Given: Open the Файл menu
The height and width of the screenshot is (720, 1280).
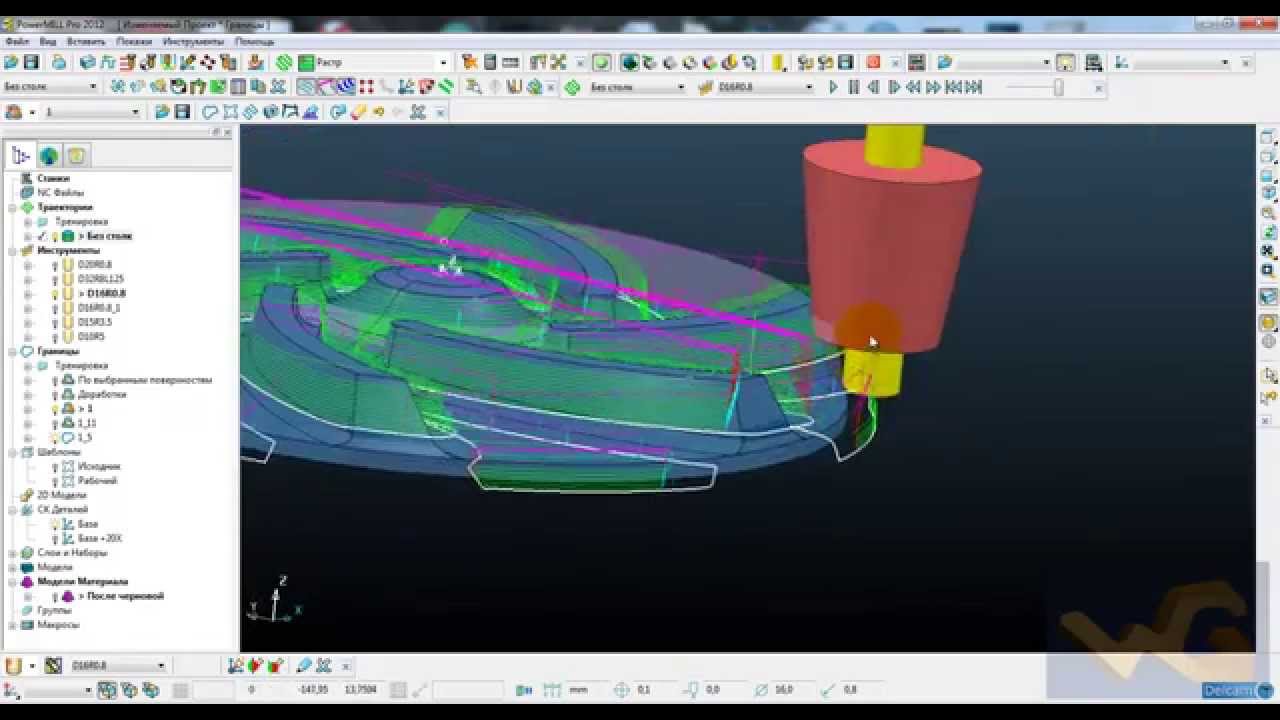Looking at the screenshot, I should tap(16, 42).
